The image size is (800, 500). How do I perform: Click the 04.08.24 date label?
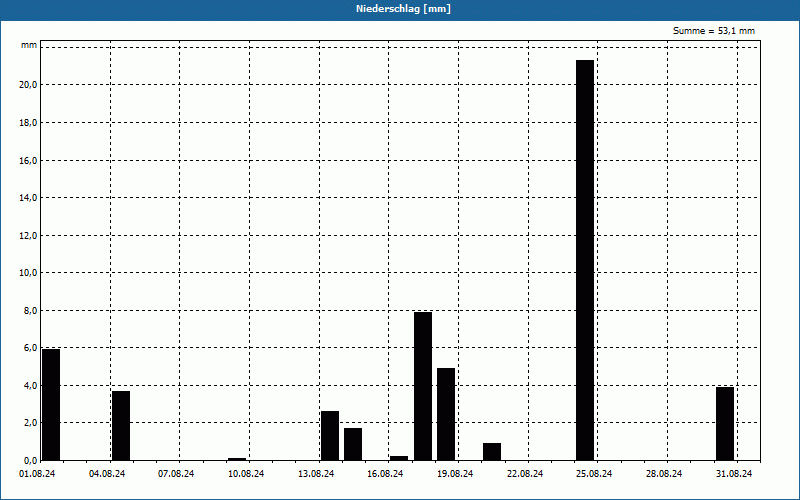107,474
